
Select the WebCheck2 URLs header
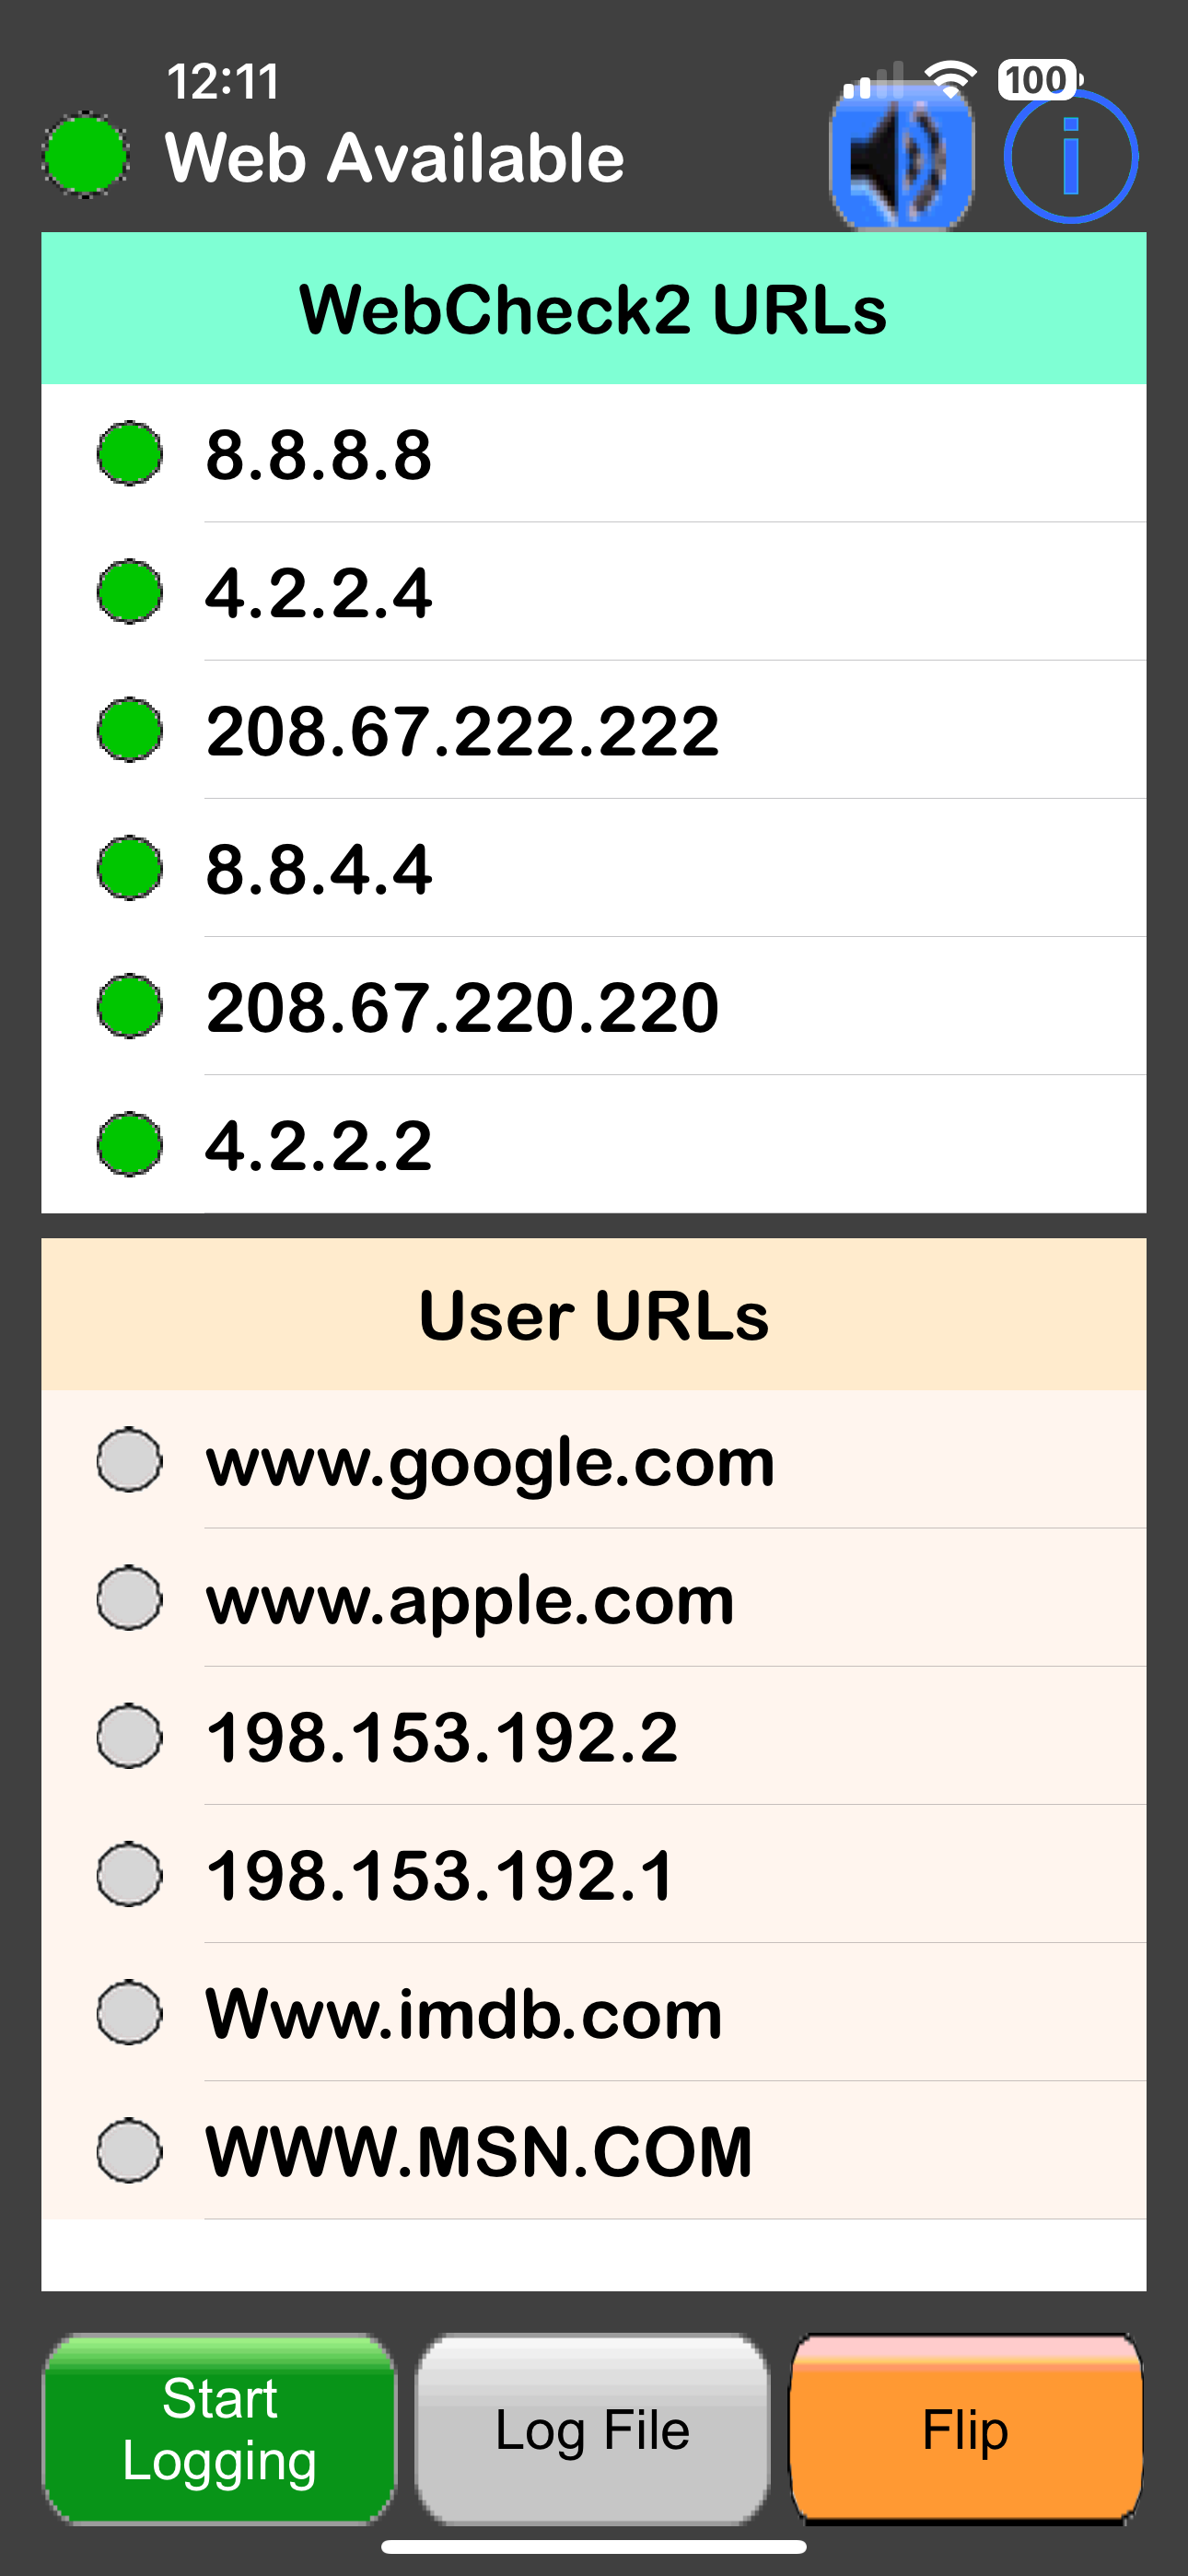[594, 308]
